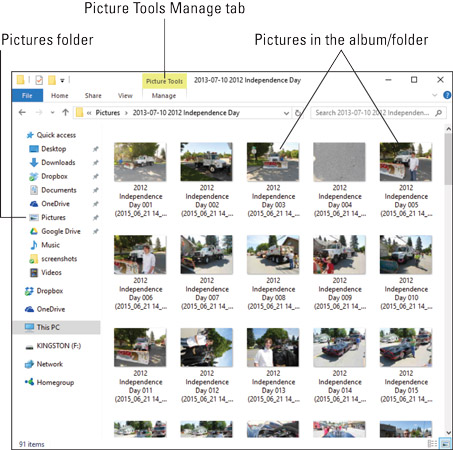
Task: Click the file name Independence Day 013
Action: [273, 386]
